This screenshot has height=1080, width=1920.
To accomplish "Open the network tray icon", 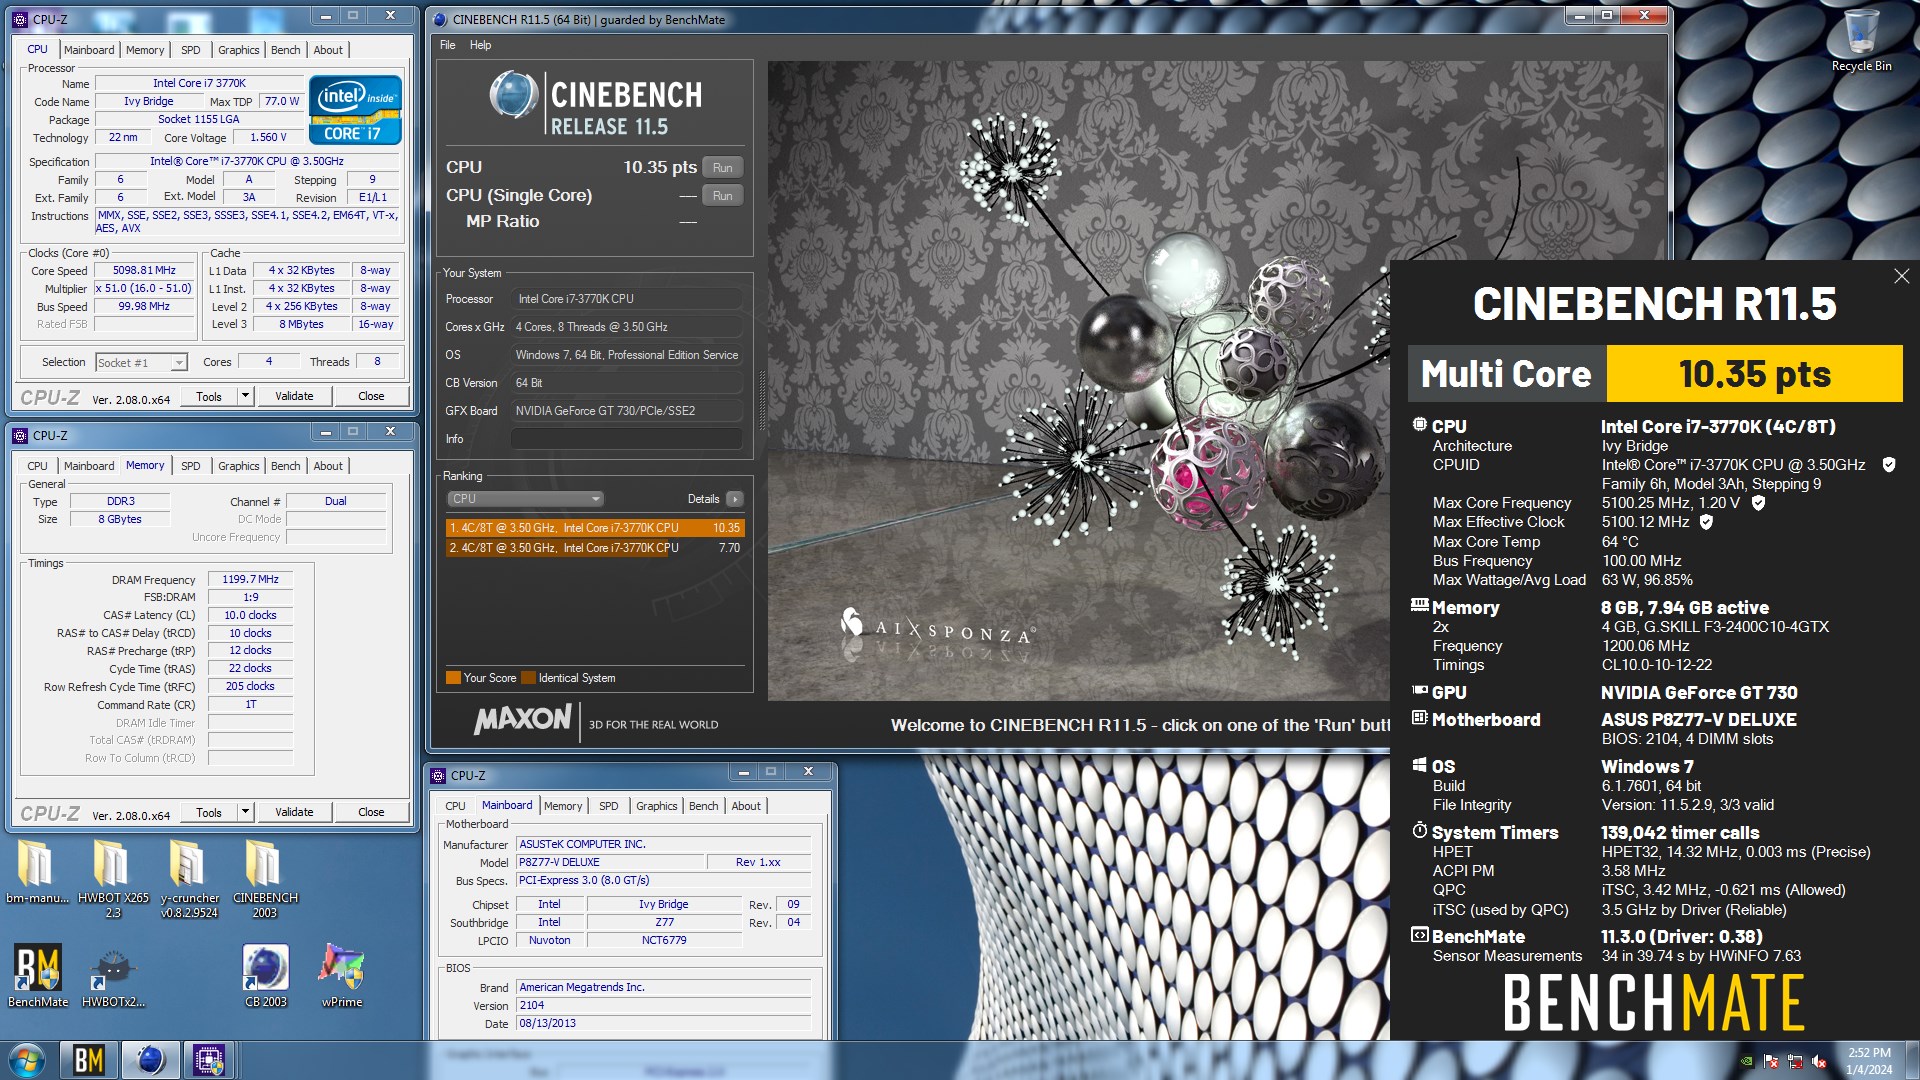I will pyautogui.click(x=1795, y=1061).
